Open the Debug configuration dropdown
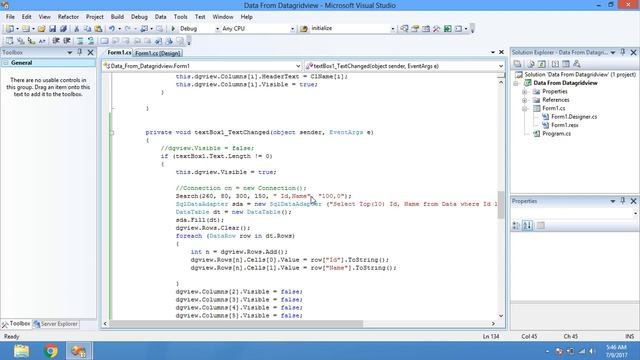Image resolution: width=640 pixels, height=360 pixels. click(x=217, y=29)
